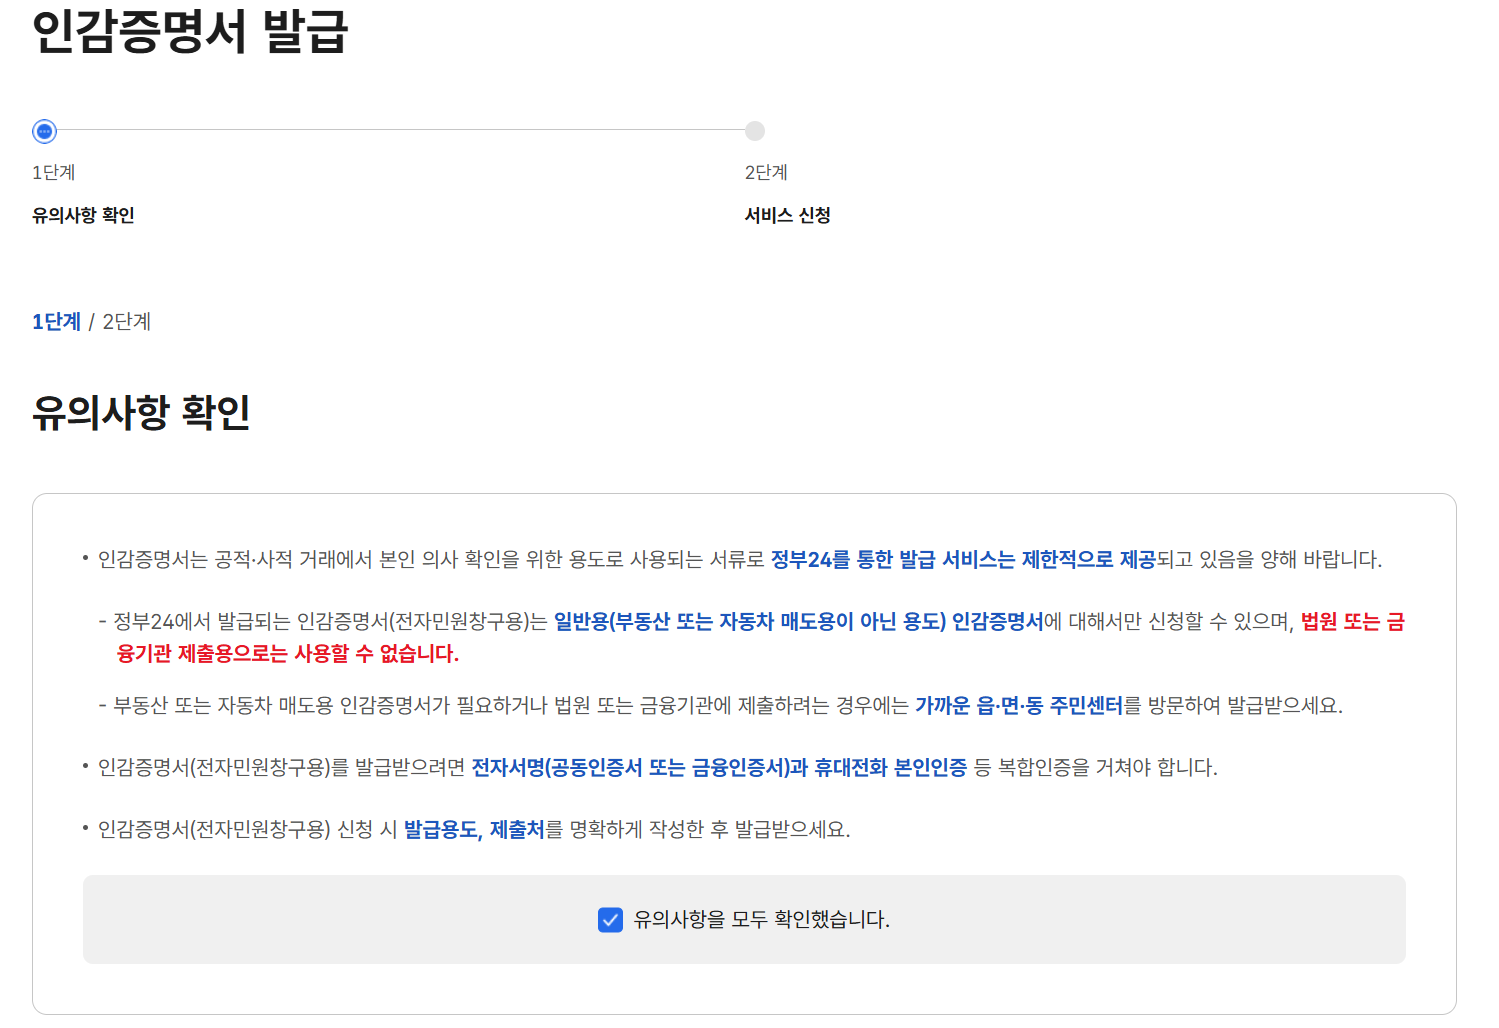Uncheck the confirmation checkbox in the gray bar
This screenshot has height=1028, width=1499.
pos(610,920)
